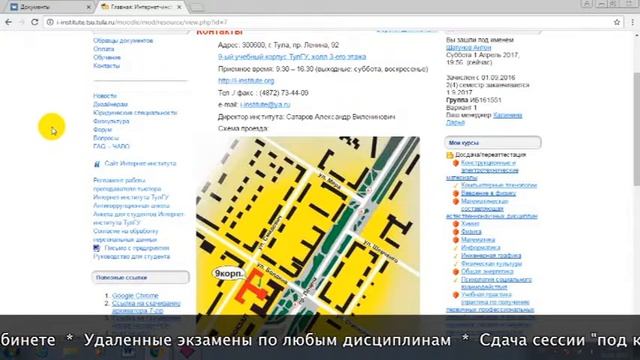Open the Форум link
This screenshot has width=640, height=360.
click(102, 130)
